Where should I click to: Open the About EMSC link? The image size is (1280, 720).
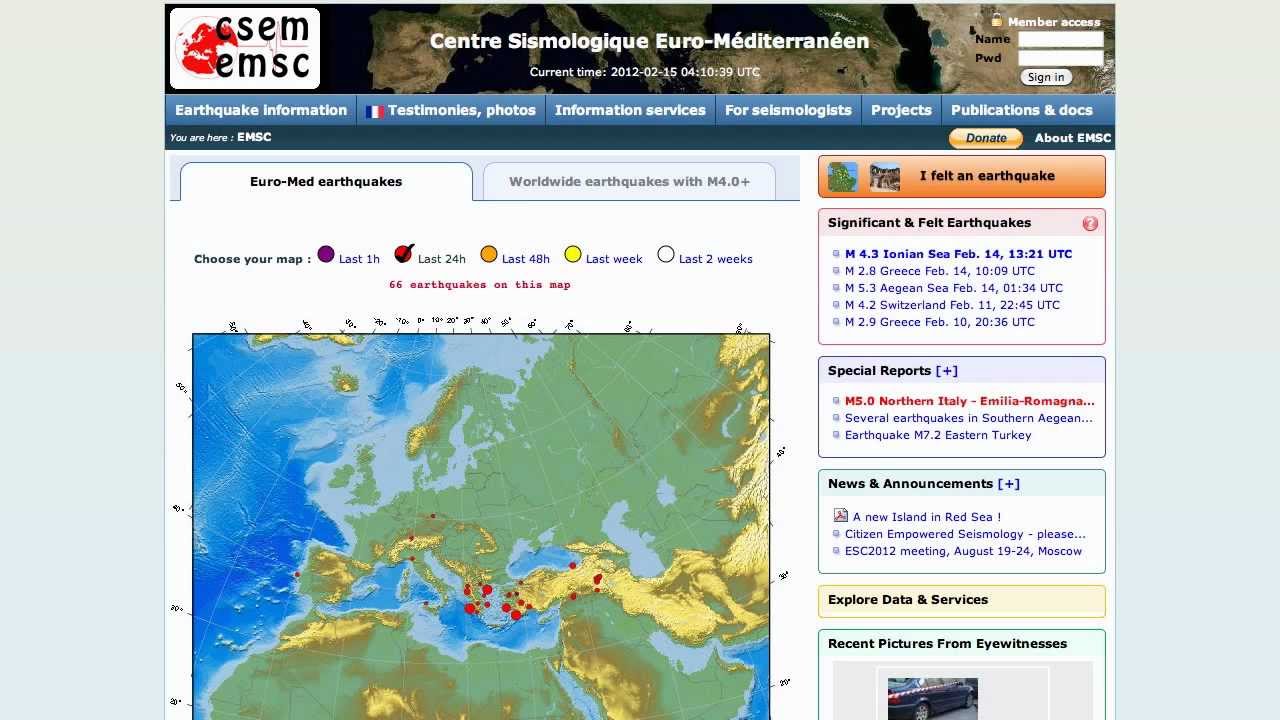coord(1072,138)
